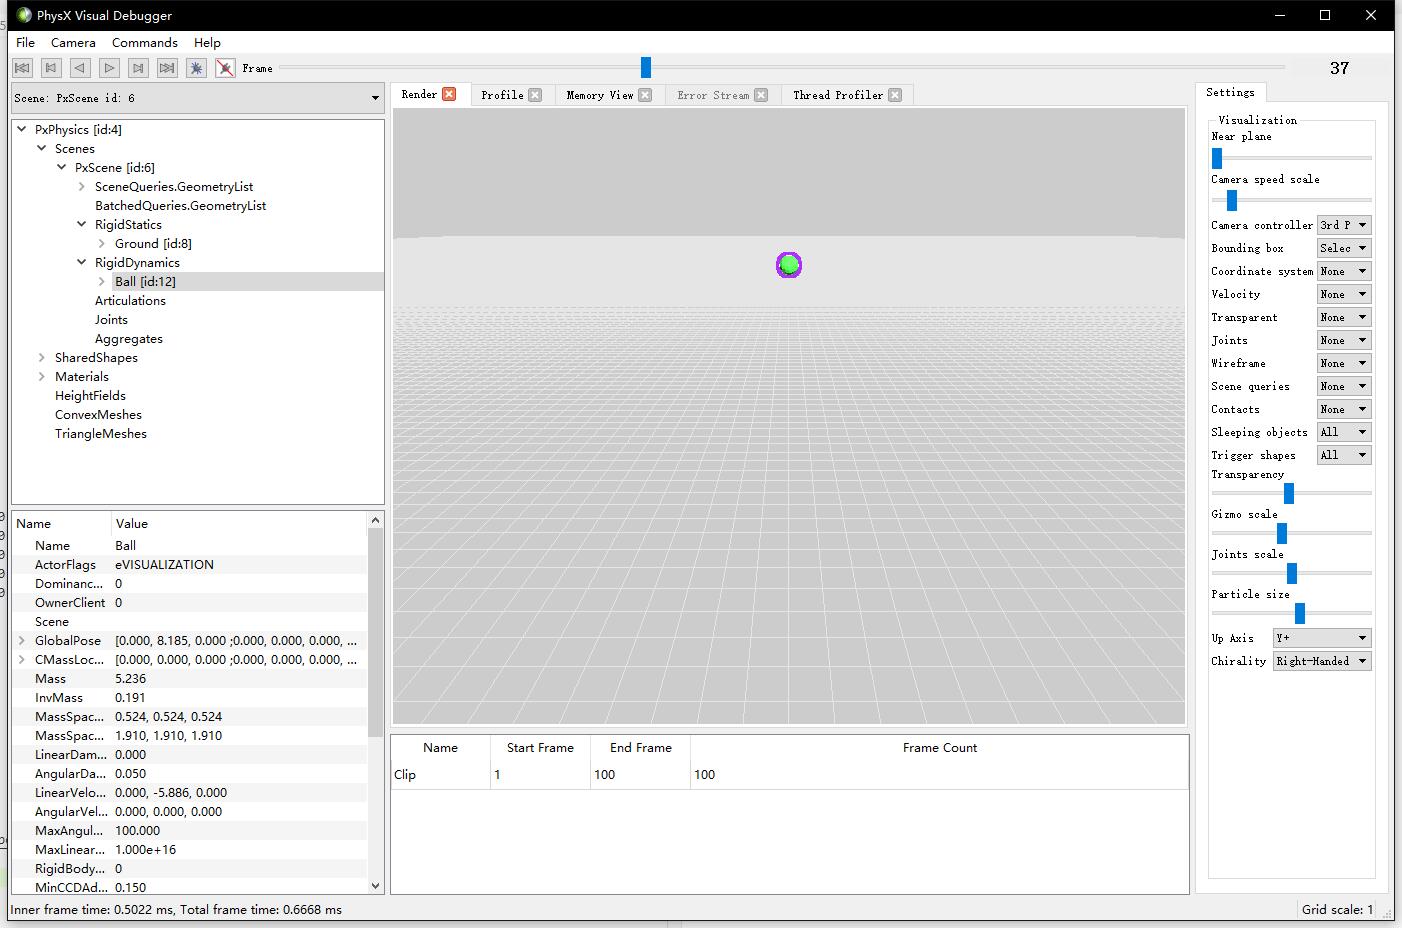The height and width of the screenshot is (928, 1402).
Task: Click the Camera speed scale slider handle
Action: click(1232, 201)
